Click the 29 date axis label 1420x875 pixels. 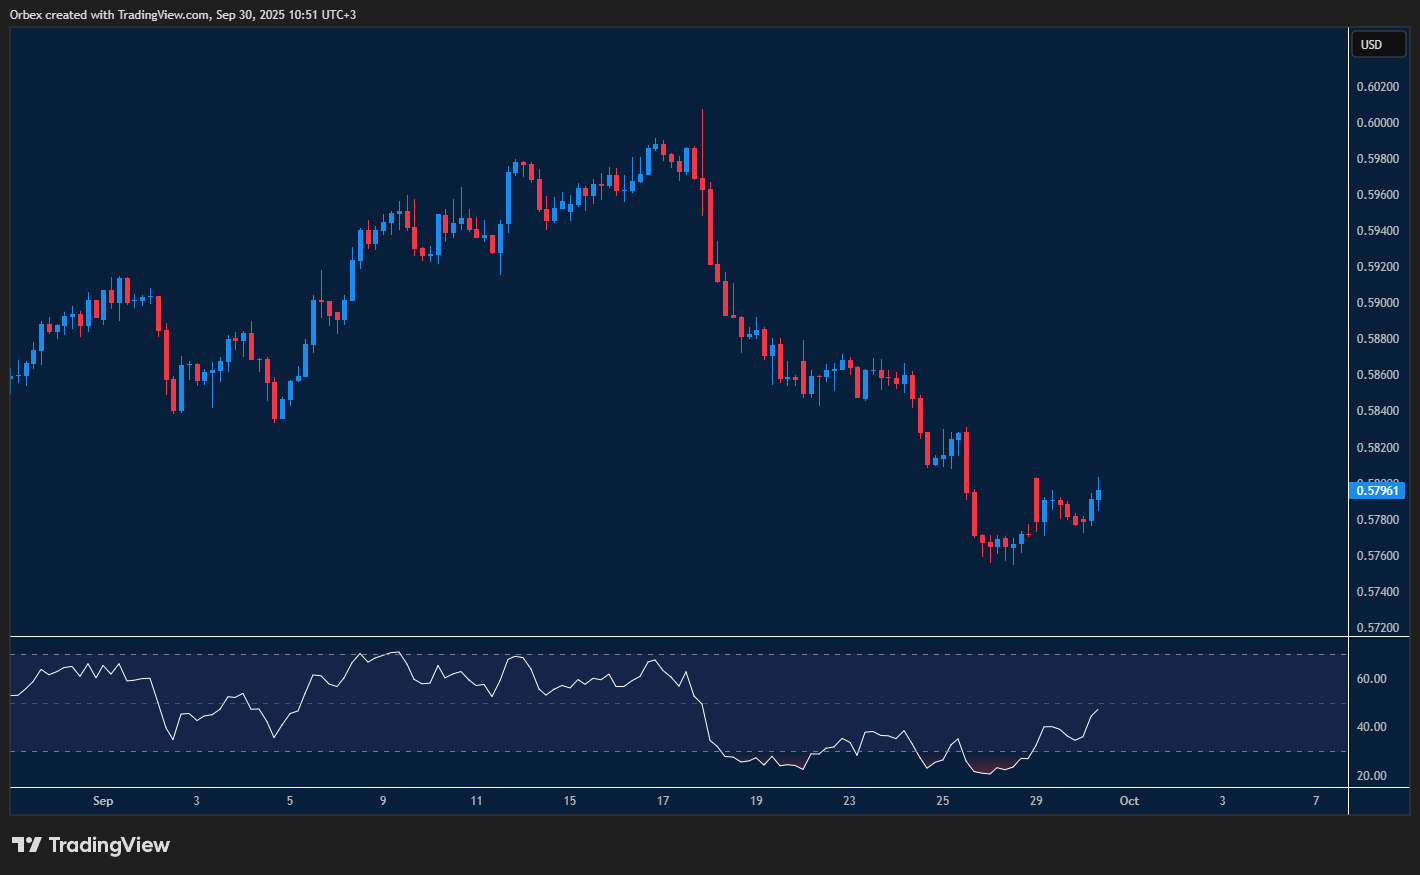(x=1036, y=801)
